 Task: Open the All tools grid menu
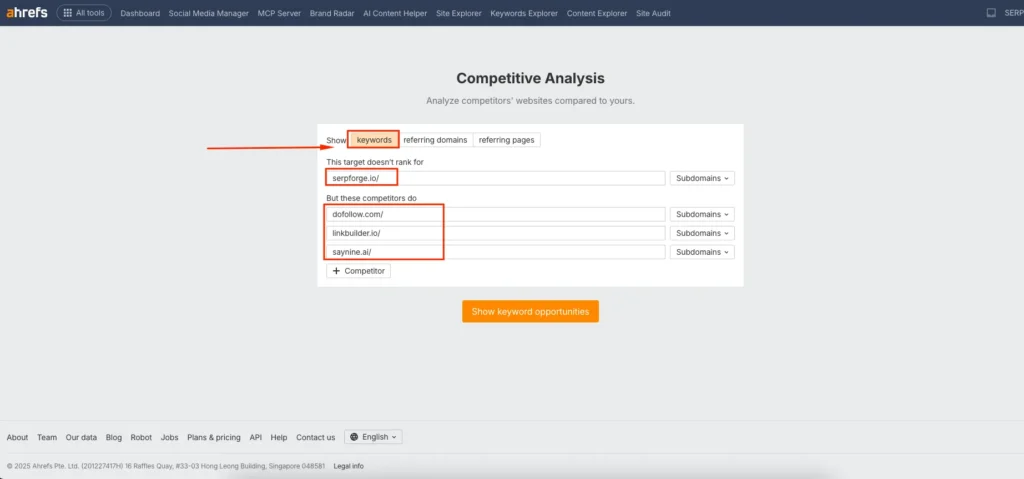coord(84,12)
